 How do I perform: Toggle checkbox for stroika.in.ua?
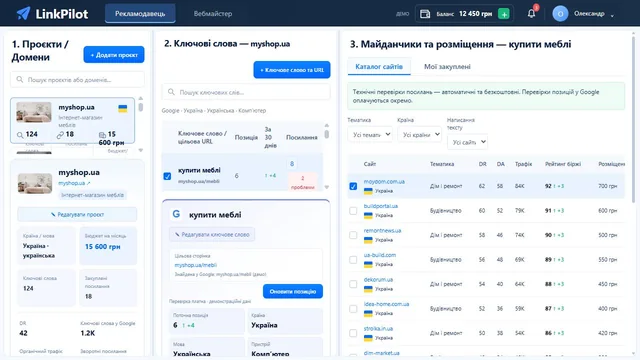coord(353,333)
